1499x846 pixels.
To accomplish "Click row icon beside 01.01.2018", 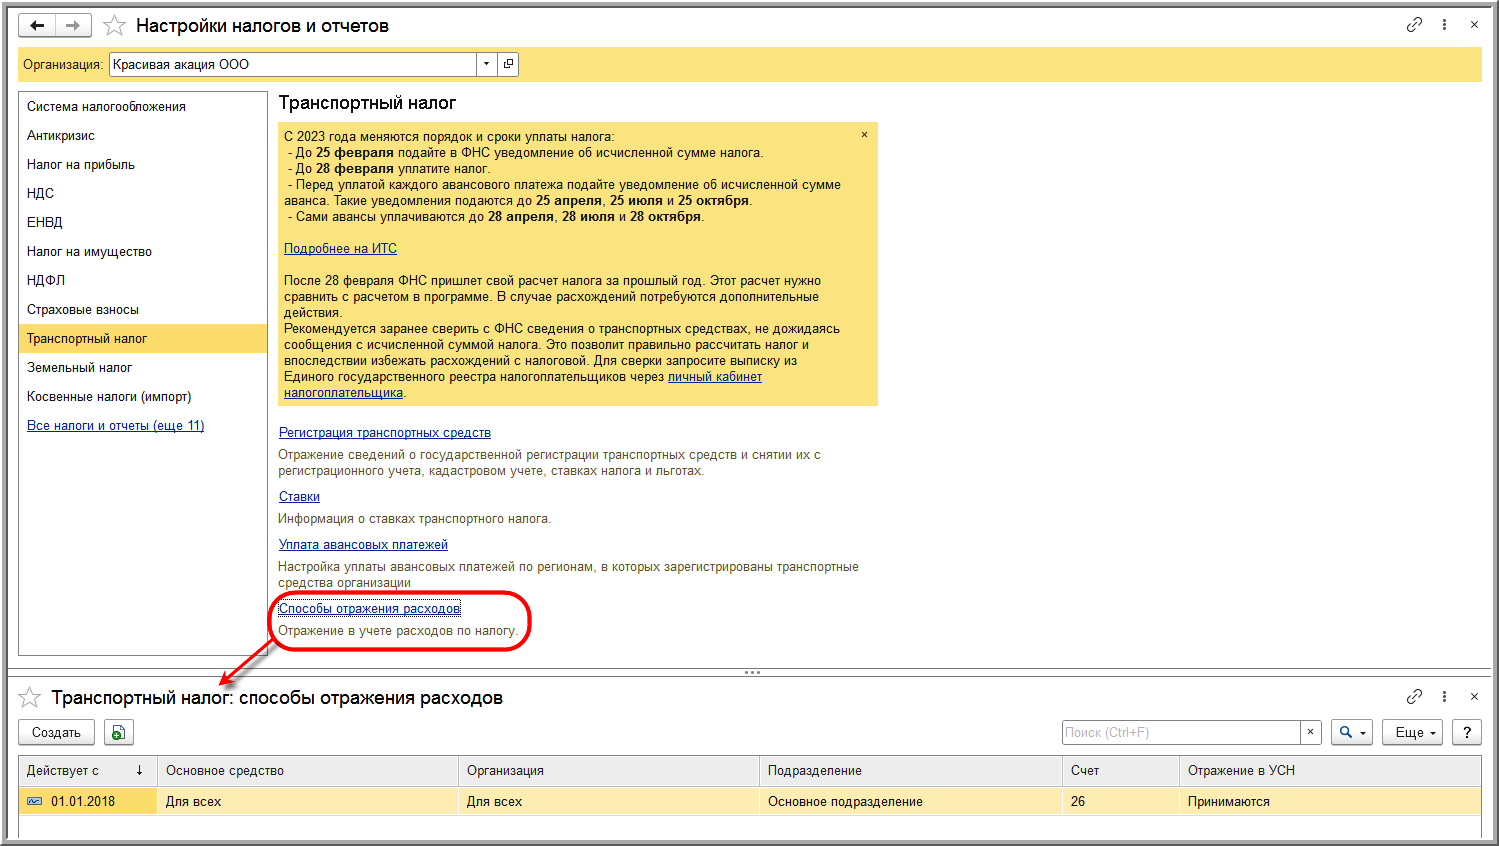I will tap(35, 801).
